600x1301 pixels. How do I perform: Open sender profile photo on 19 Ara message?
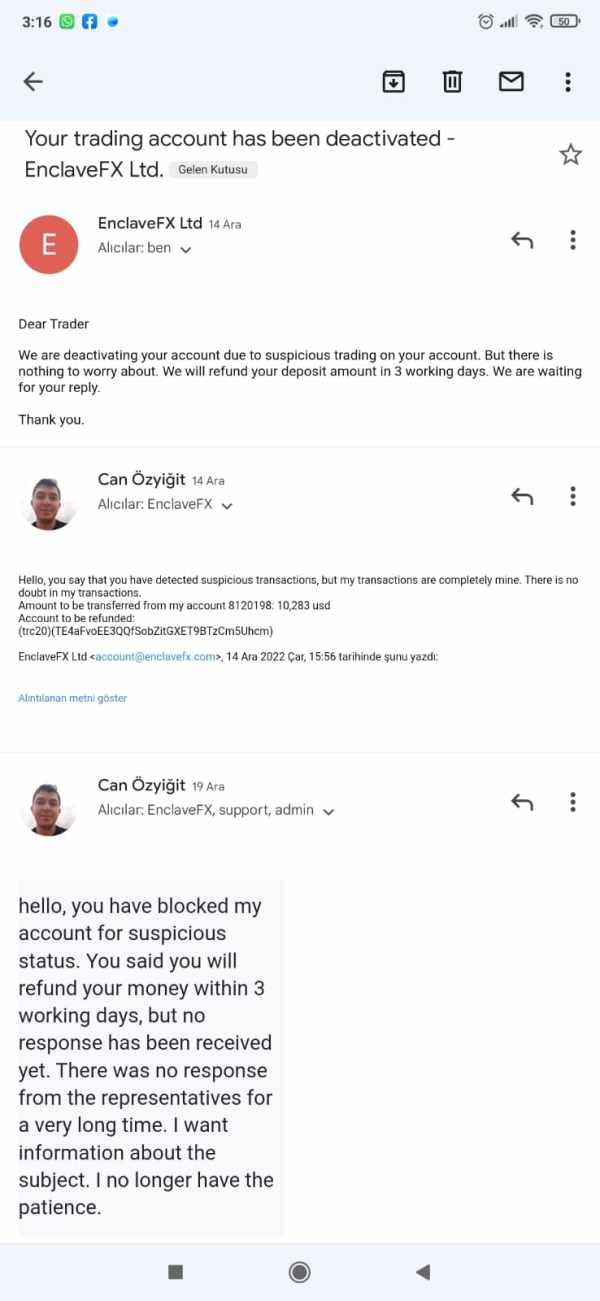tap(48, 806)
